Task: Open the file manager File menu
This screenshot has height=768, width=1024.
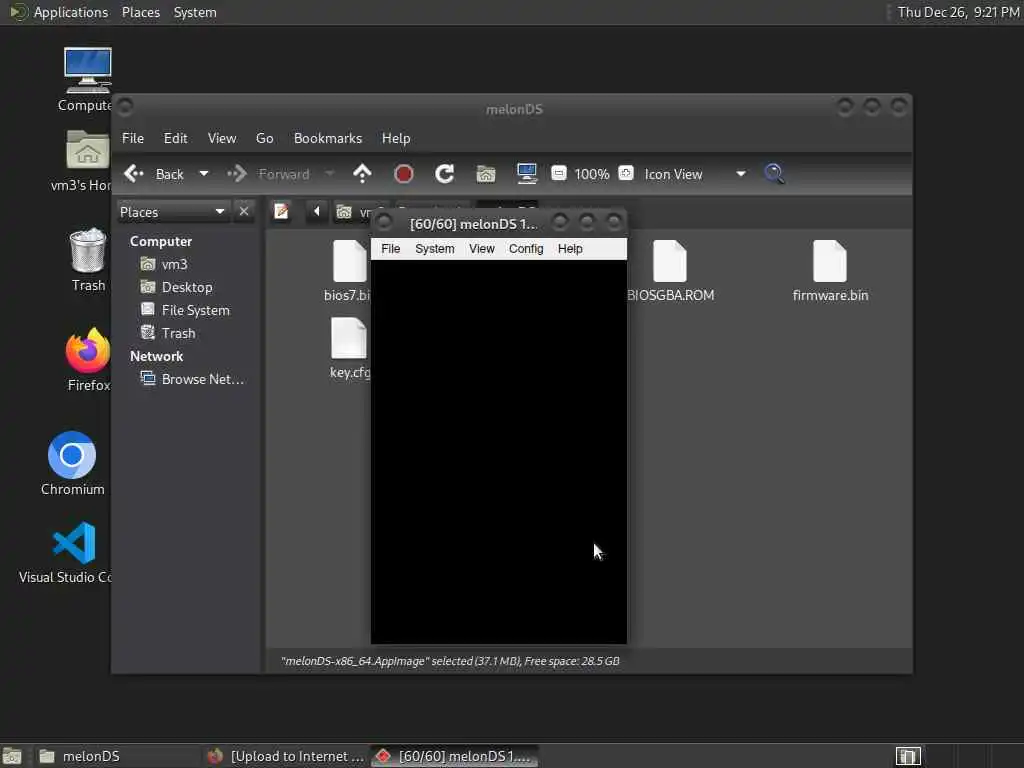Action: pos(133,138)
